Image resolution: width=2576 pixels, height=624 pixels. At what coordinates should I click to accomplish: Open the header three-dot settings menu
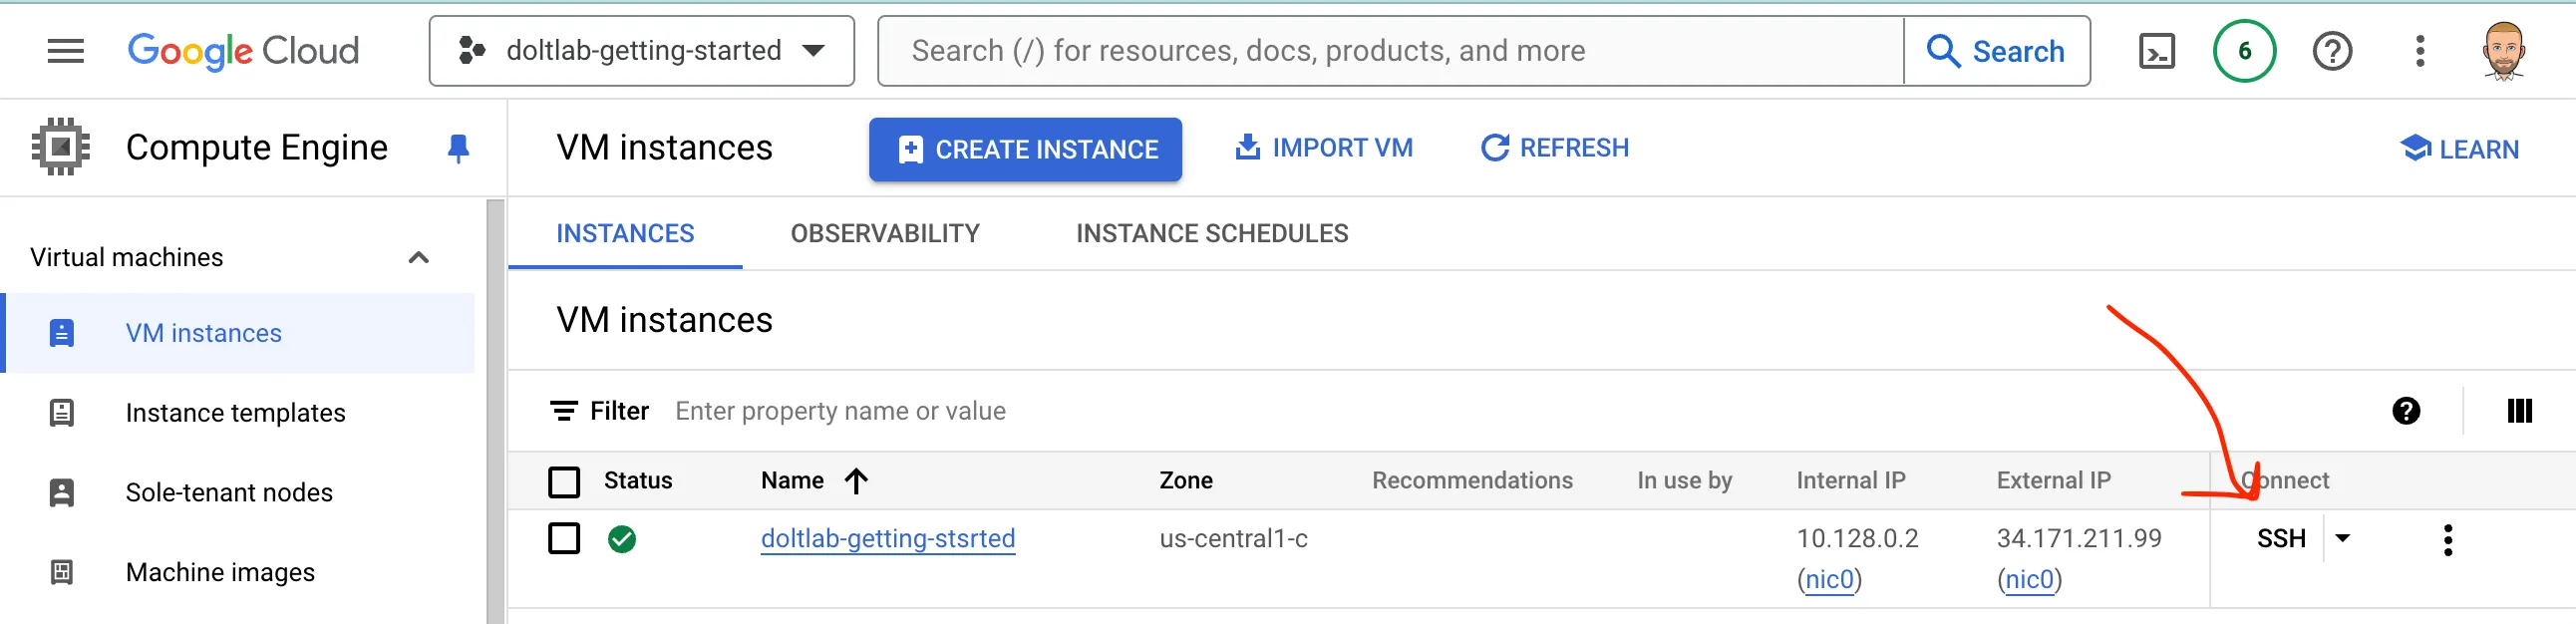(x=2419, y=51)
